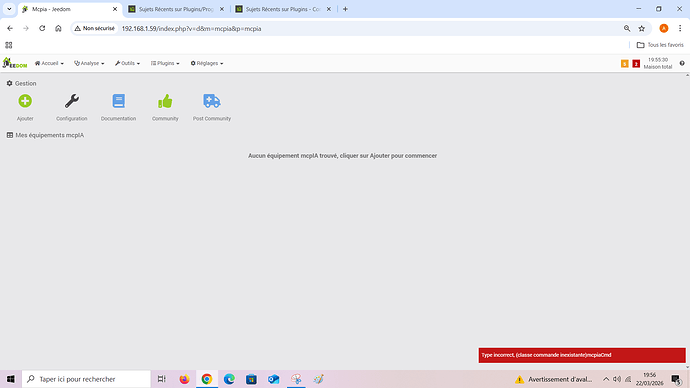Expand the Accueil menu
This screenshot has height=388, width=690.
(49, 63)
